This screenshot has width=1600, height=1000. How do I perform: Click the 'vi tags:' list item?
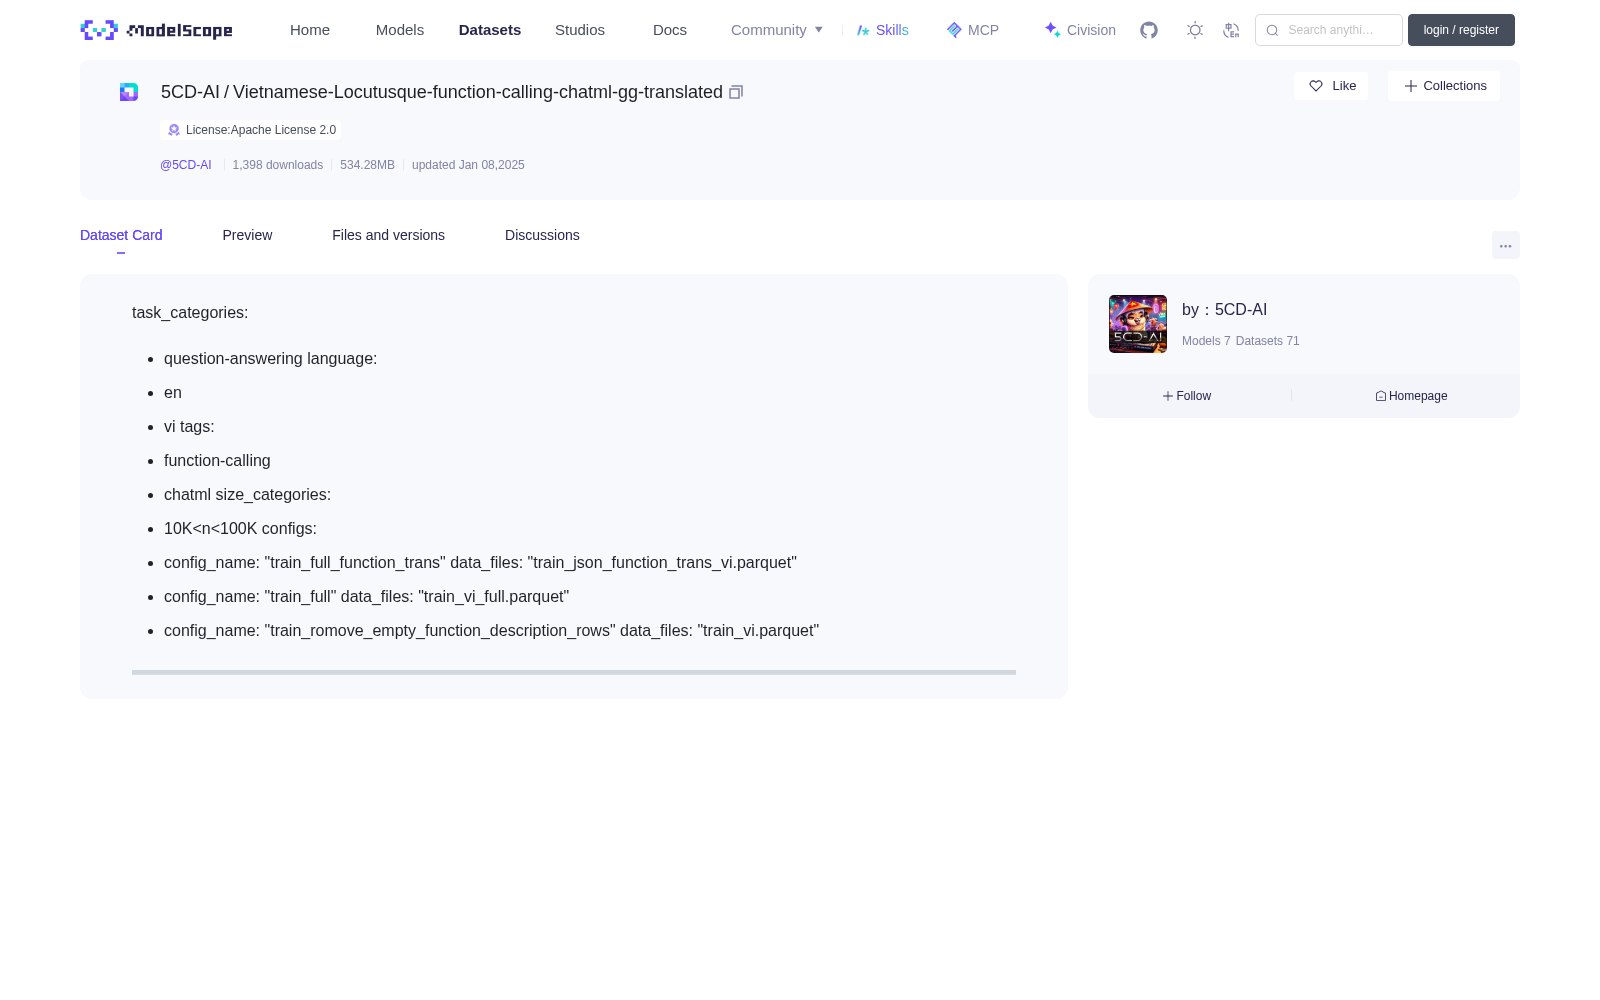pos(189,427)
